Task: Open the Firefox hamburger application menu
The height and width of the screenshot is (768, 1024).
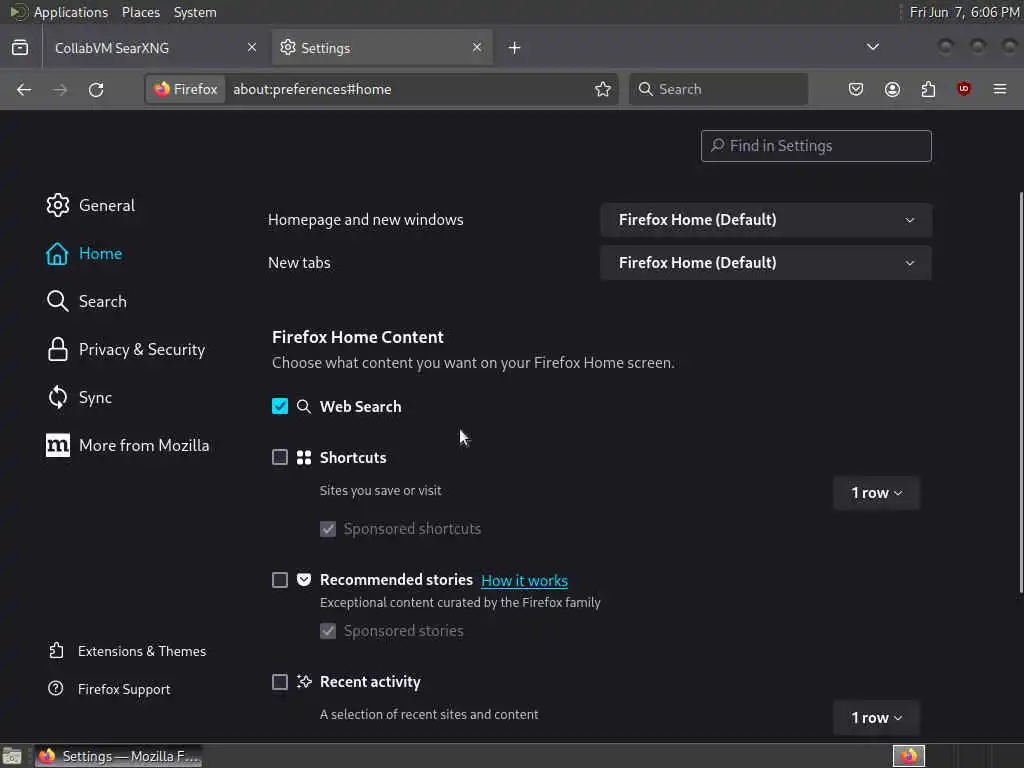Action: [x=1000, y=89]
